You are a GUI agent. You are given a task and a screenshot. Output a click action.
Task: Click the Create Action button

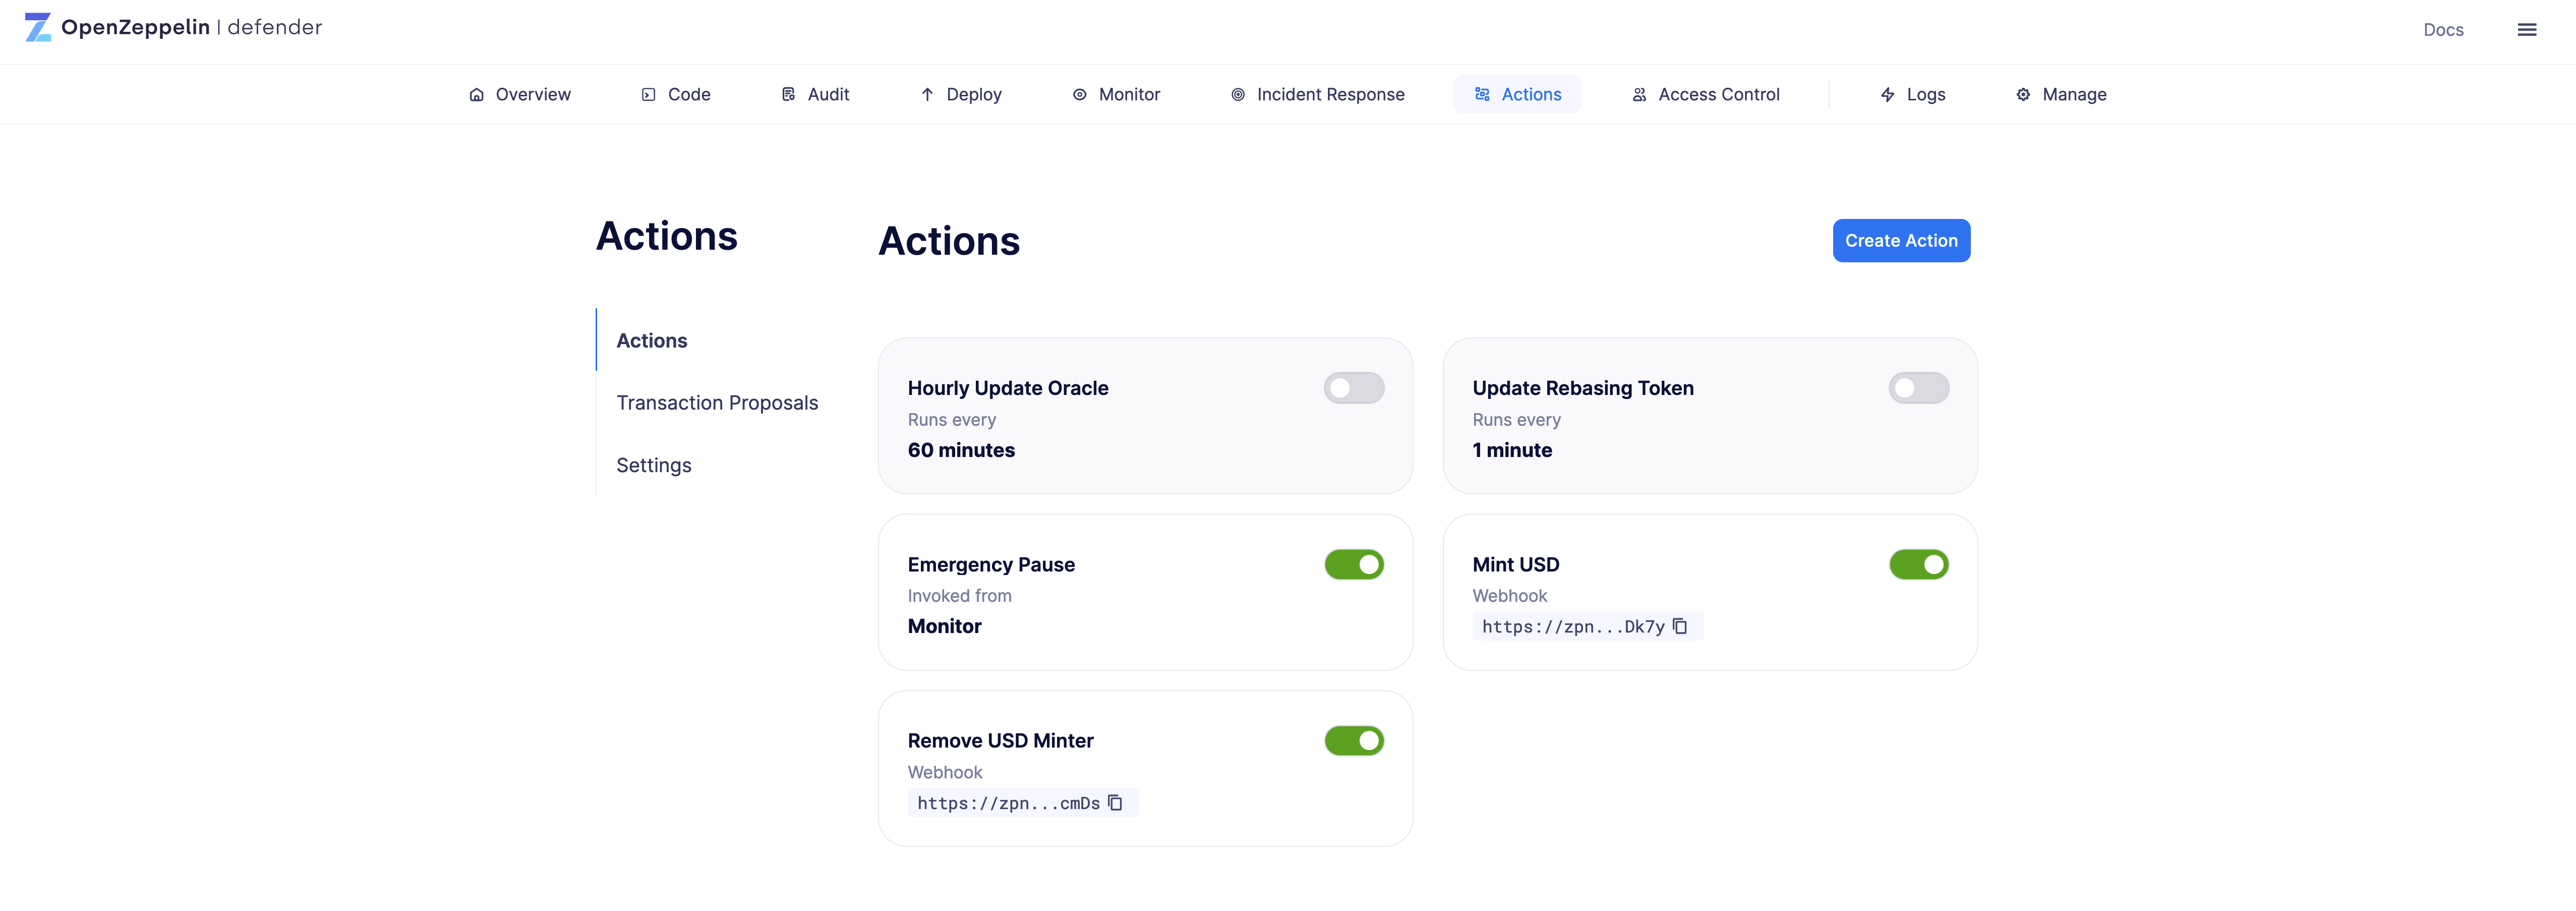(1901, 241)
